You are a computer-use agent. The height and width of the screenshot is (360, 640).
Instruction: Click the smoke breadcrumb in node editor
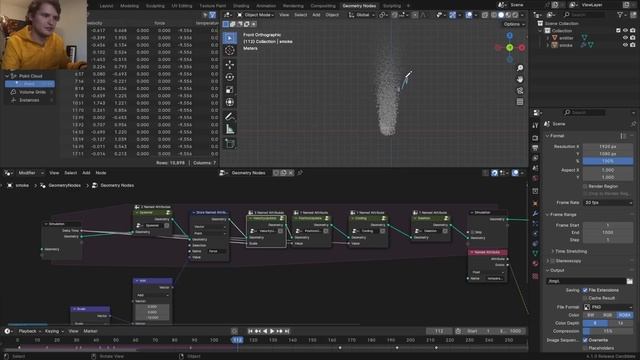click(x=22, y=186)
